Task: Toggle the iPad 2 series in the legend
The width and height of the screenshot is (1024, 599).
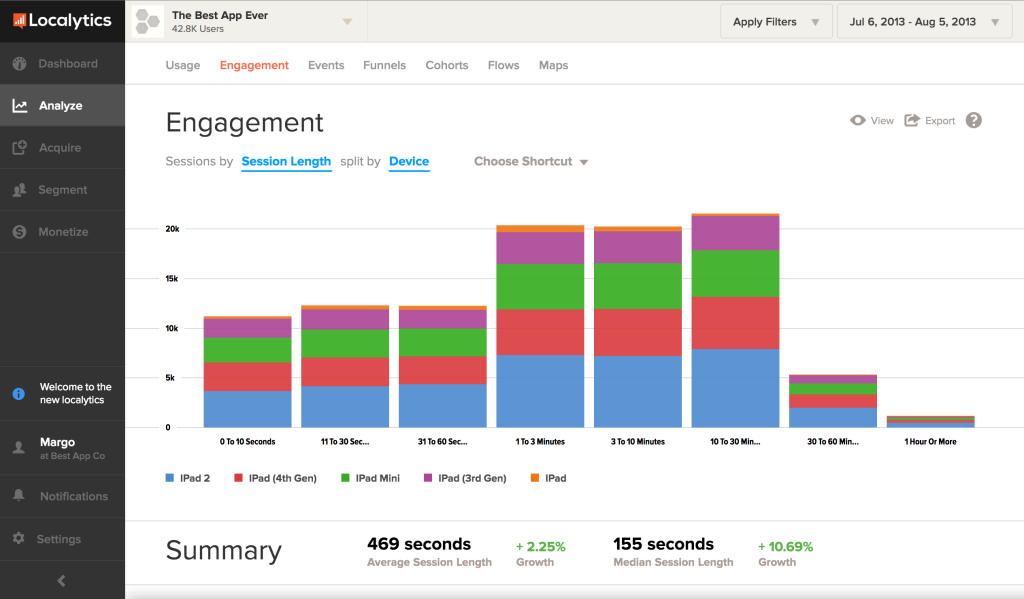Action: [x=188, y=477]
